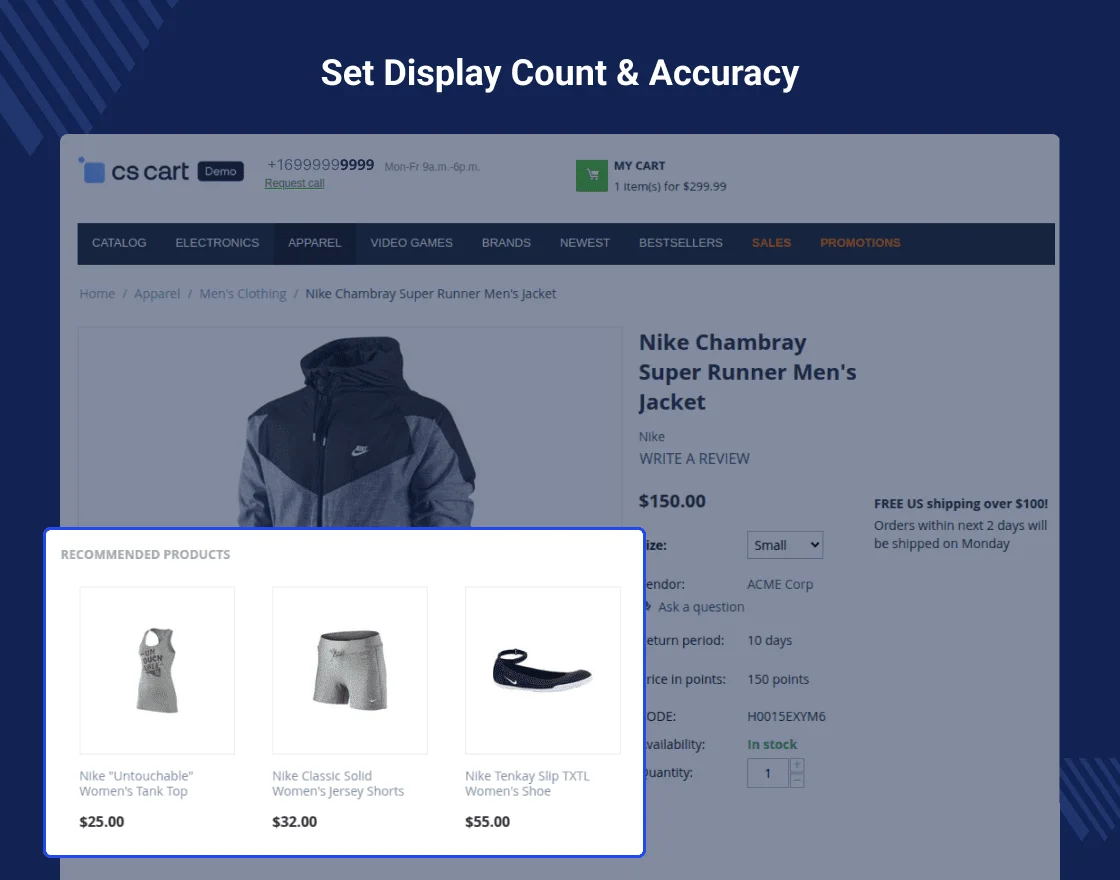This screenshot has height=880, width=1120.
Task: Click the quantity input field
Action: coord(768,774)
